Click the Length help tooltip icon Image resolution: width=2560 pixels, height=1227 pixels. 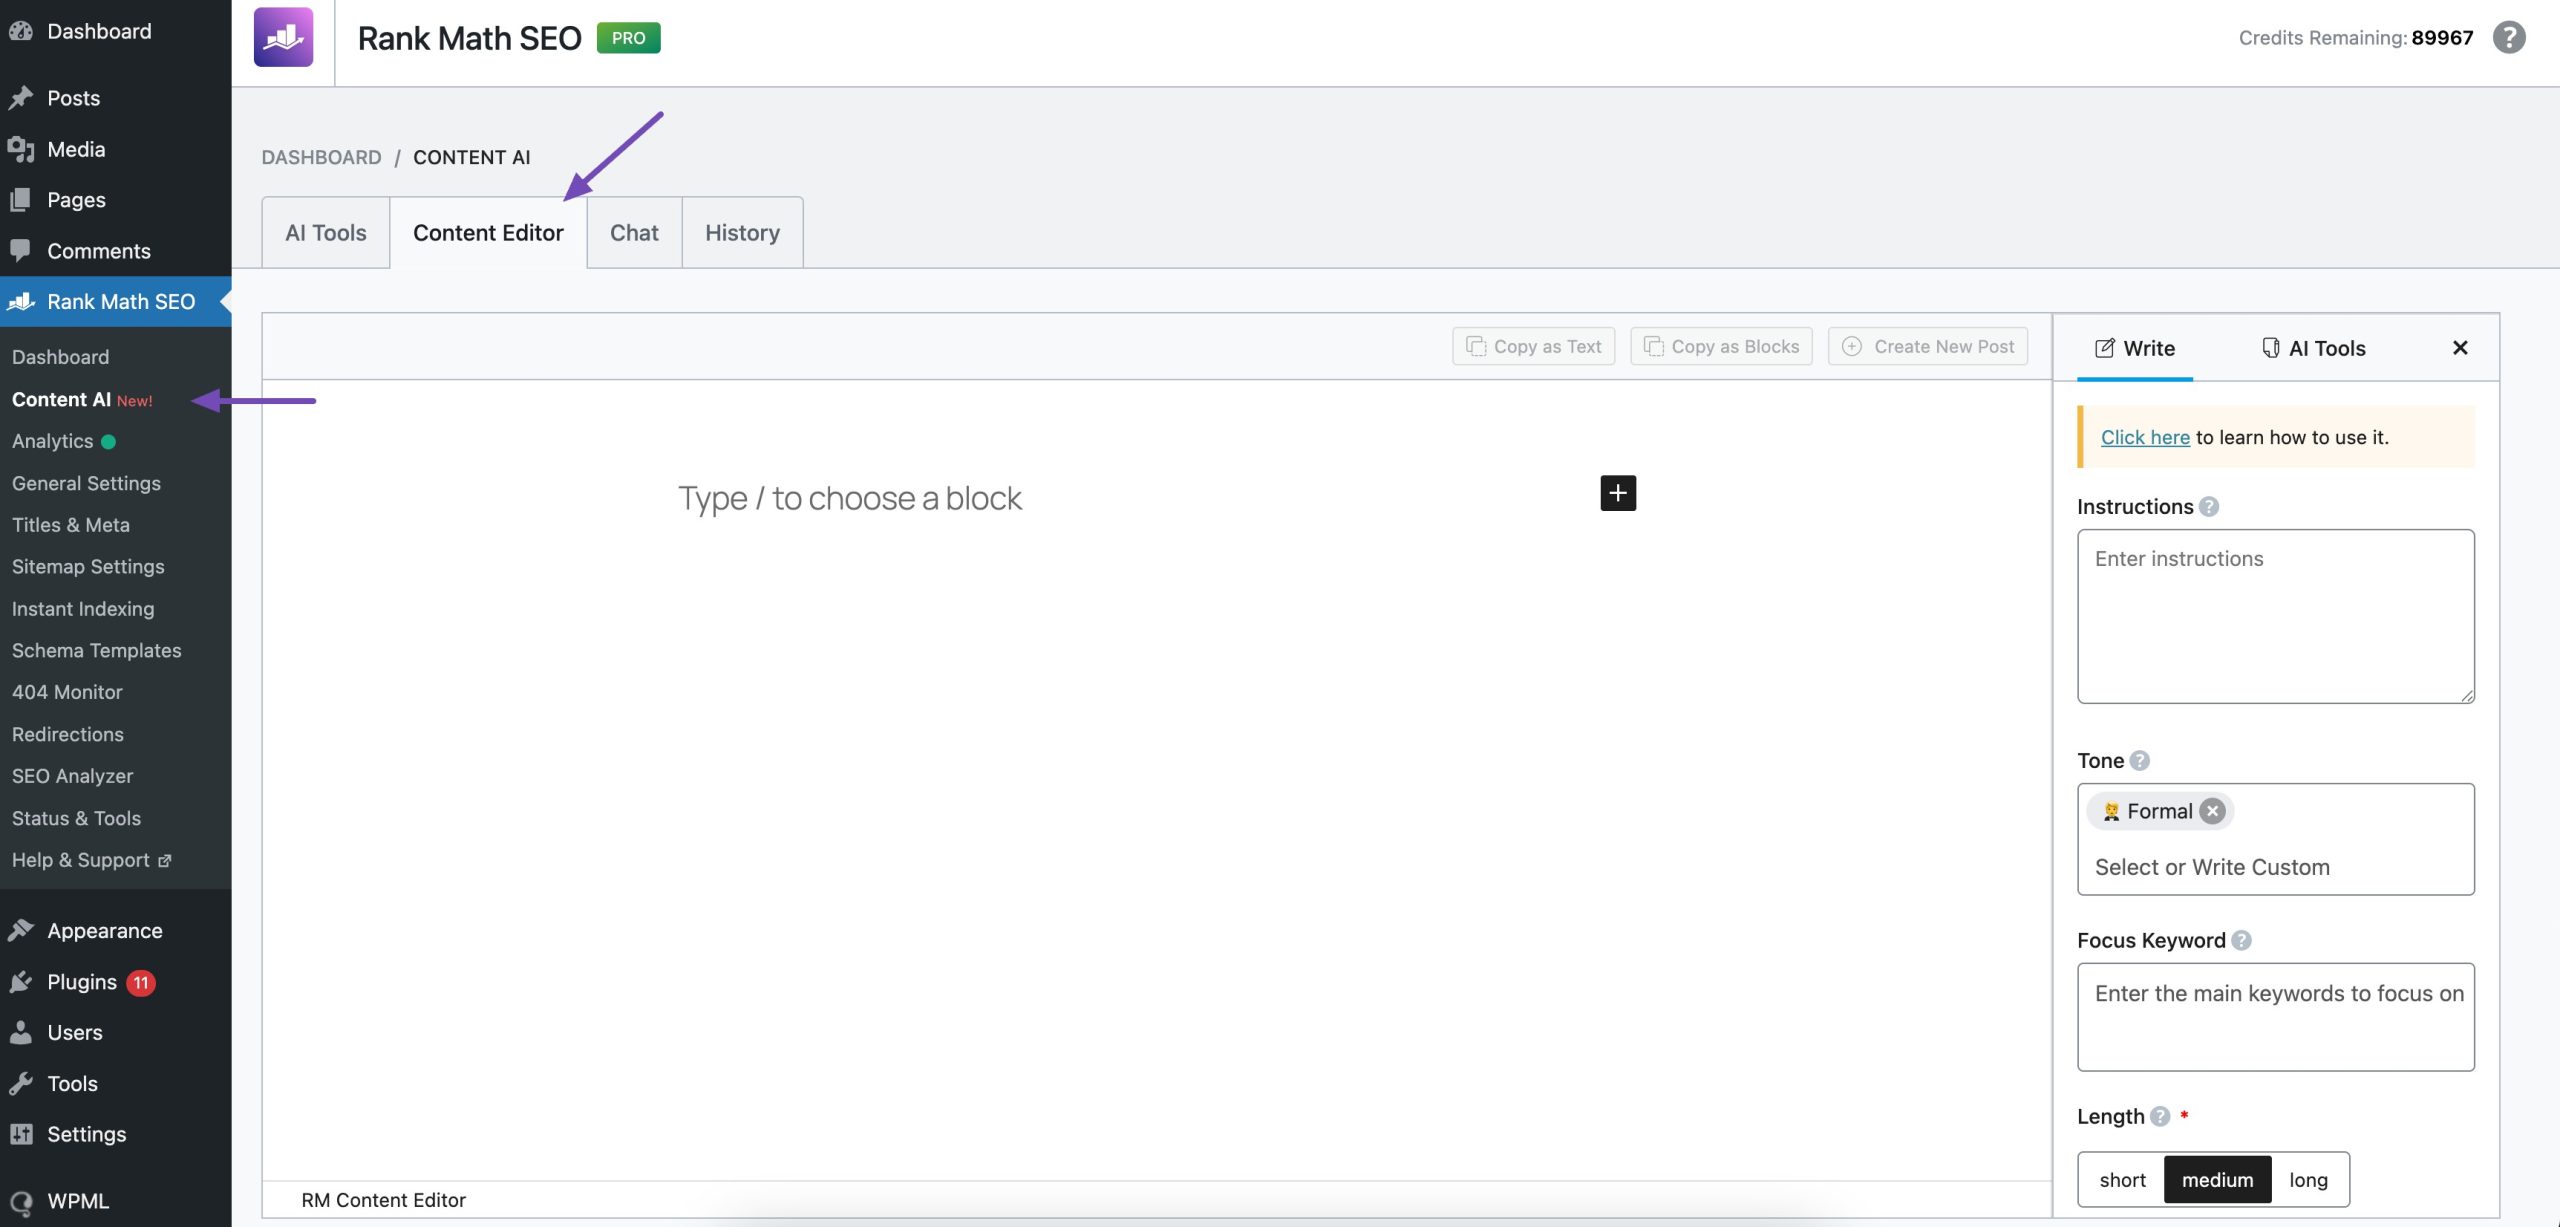2160,1117
